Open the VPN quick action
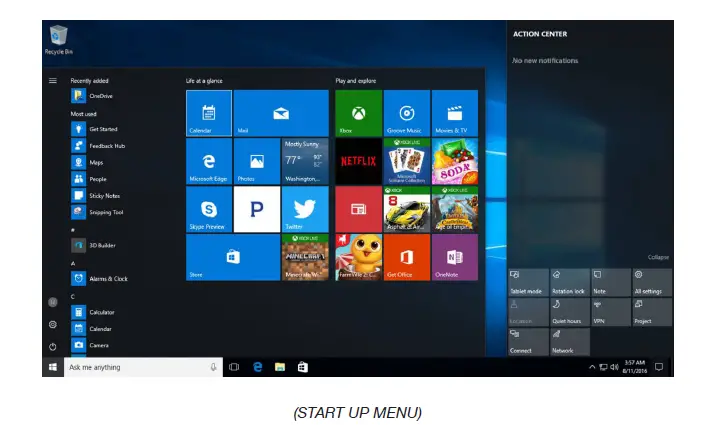The image size is (721, 425). point(611,312)
